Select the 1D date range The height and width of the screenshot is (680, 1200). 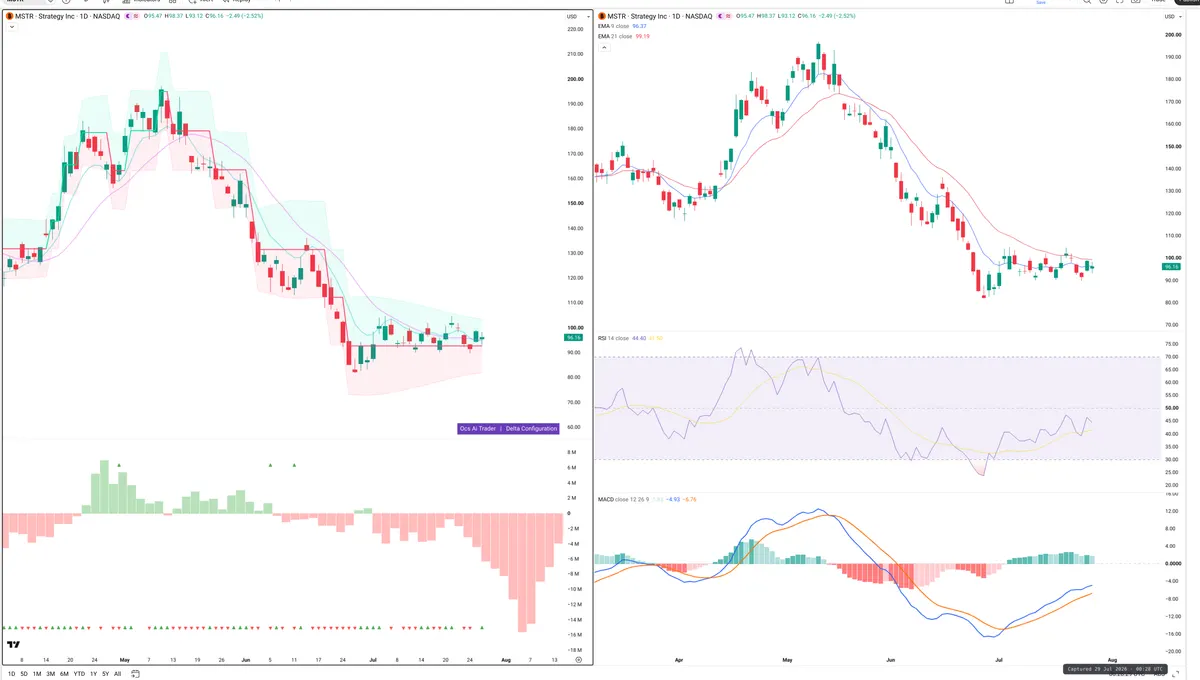pyautogui.click(x=12, y=674)
